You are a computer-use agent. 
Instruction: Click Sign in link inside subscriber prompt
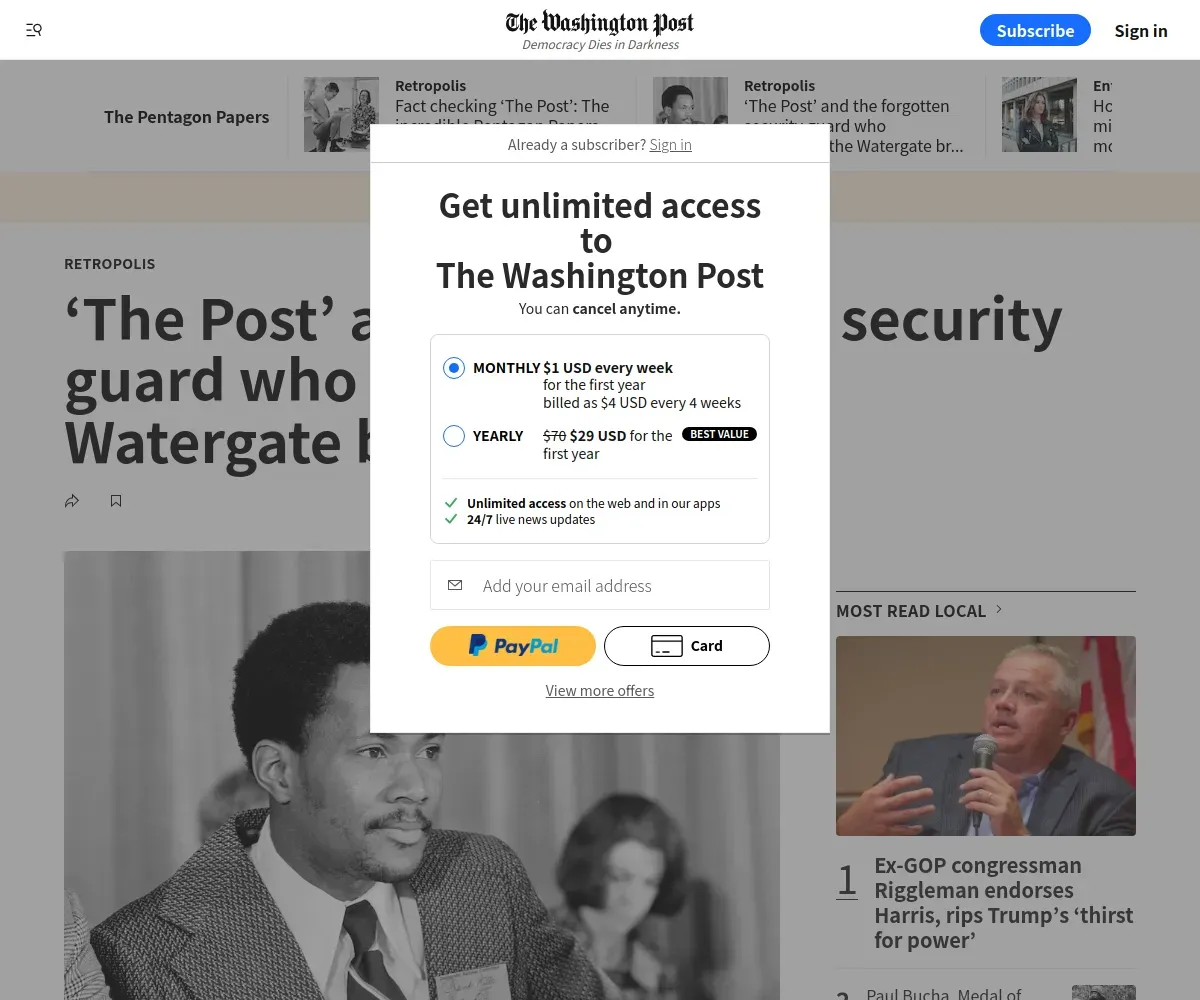(x=670, y=145)
